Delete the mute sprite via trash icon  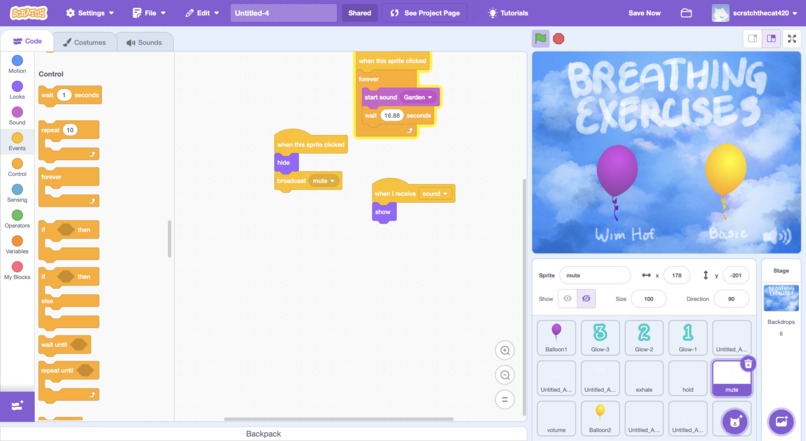[748, 364]
